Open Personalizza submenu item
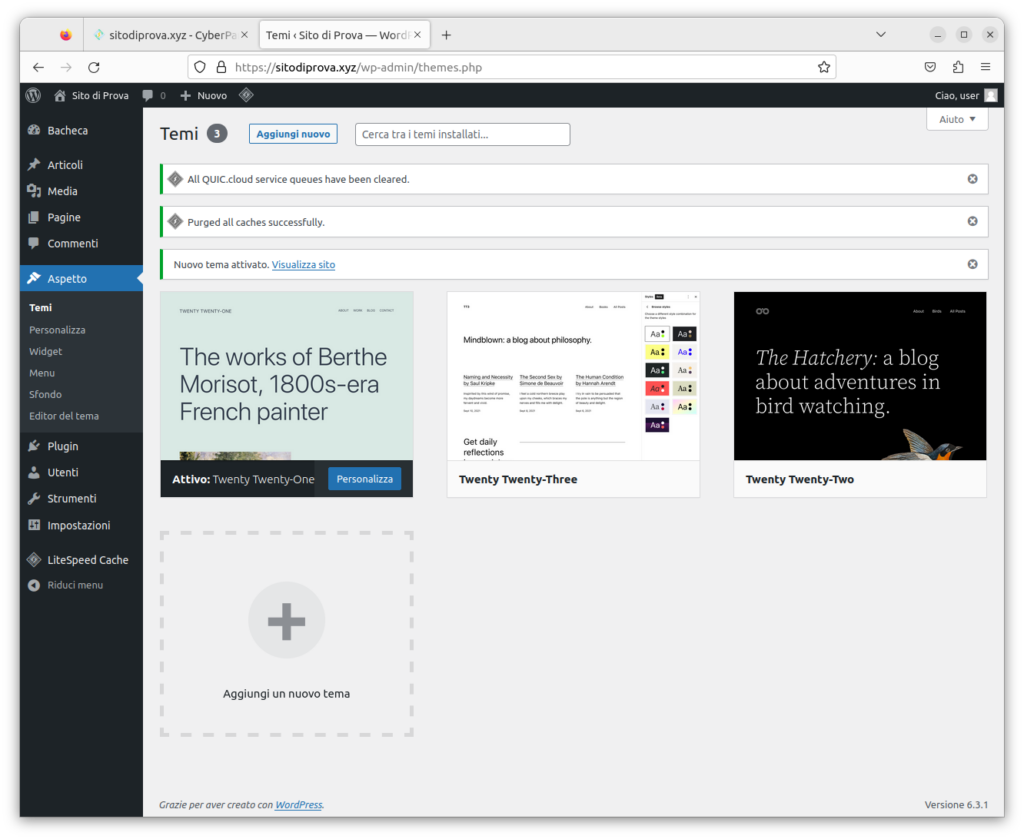The width and height of the screenshot is (1024, 839). [57, 330]
